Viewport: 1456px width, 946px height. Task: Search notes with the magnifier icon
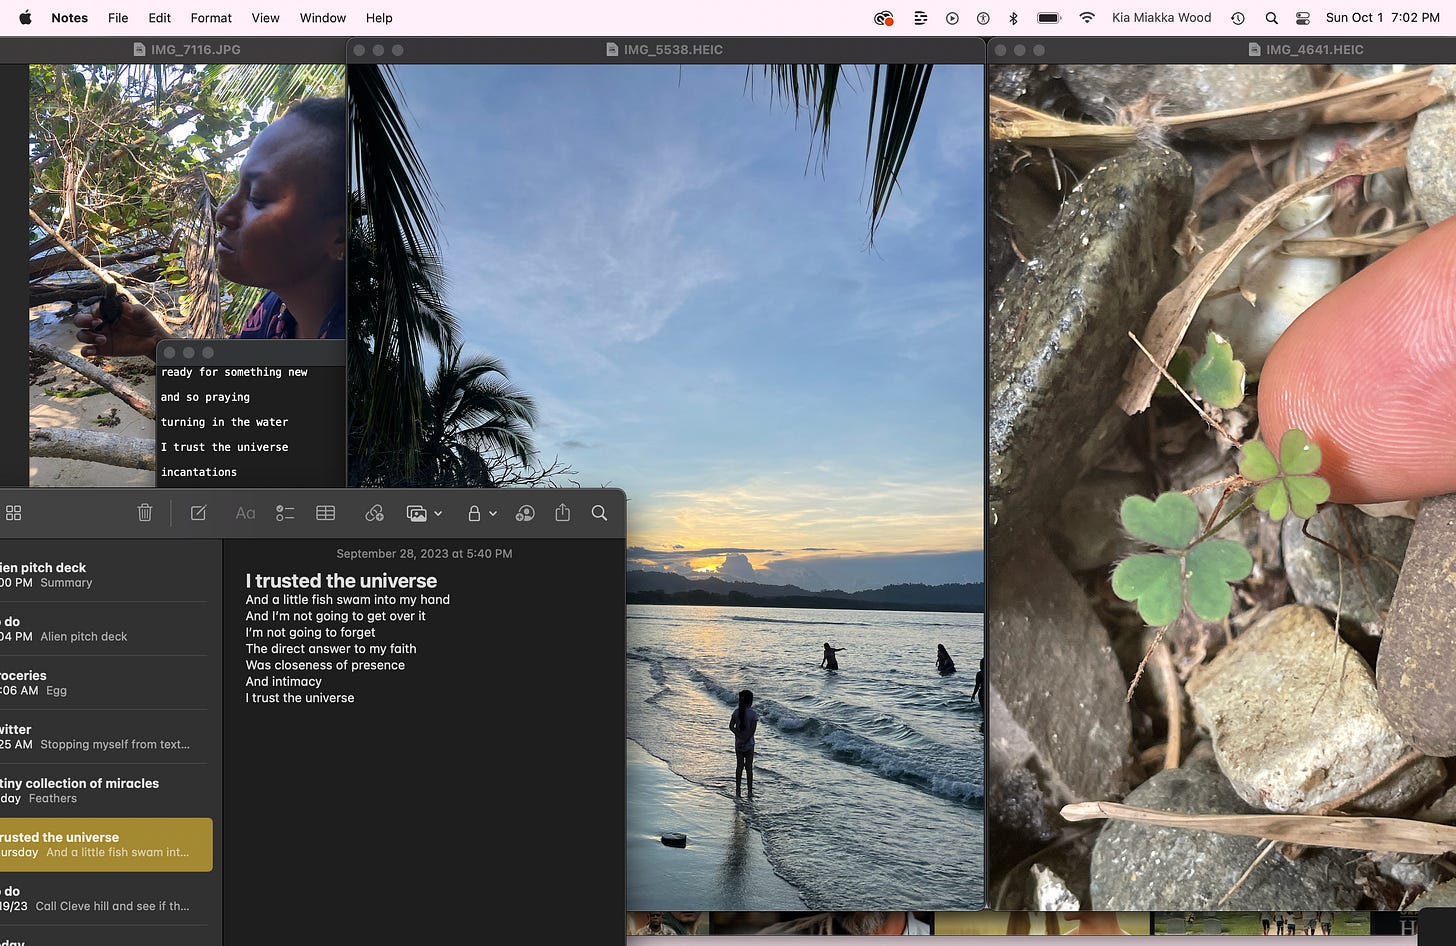click(599, 513)
